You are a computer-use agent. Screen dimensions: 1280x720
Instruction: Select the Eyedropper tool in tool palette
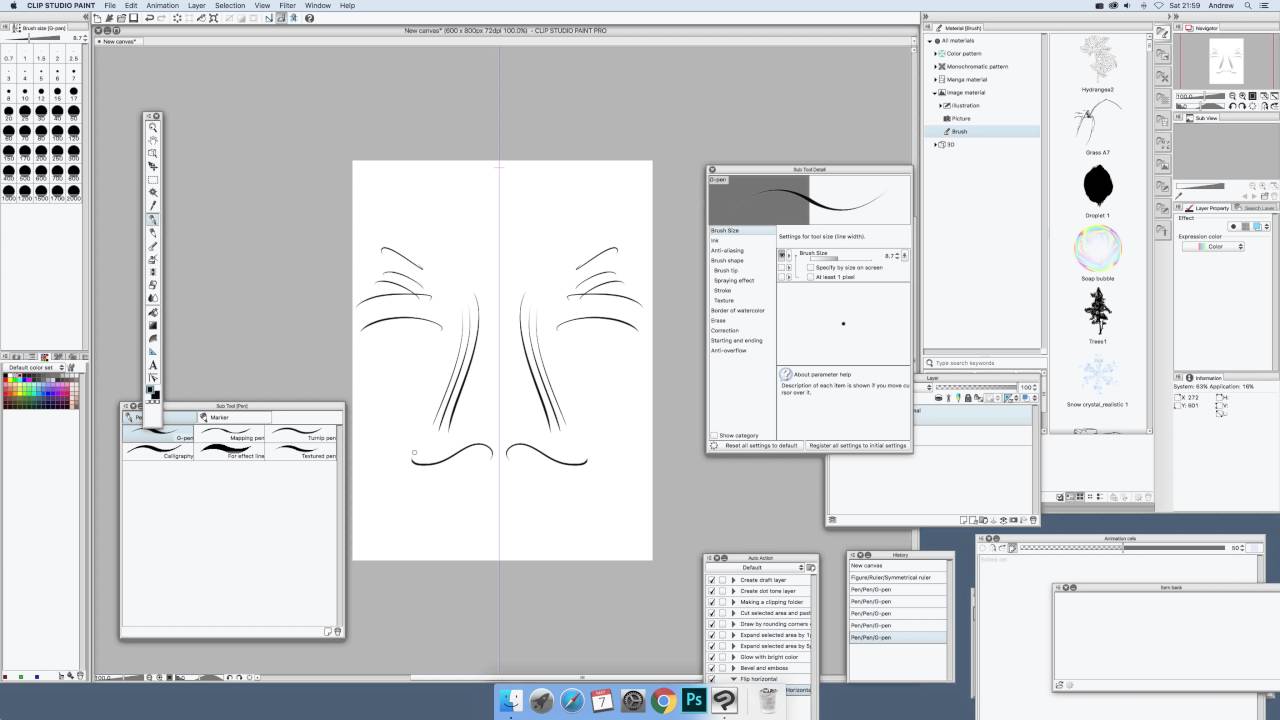tap(153, 206)
